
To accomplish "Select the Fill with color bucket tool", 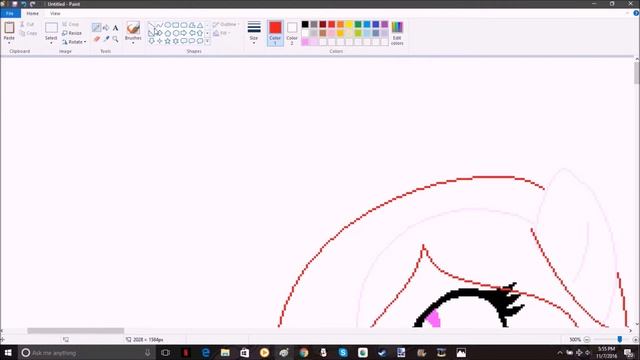I will pyautogui.click(x=106, y=28).
